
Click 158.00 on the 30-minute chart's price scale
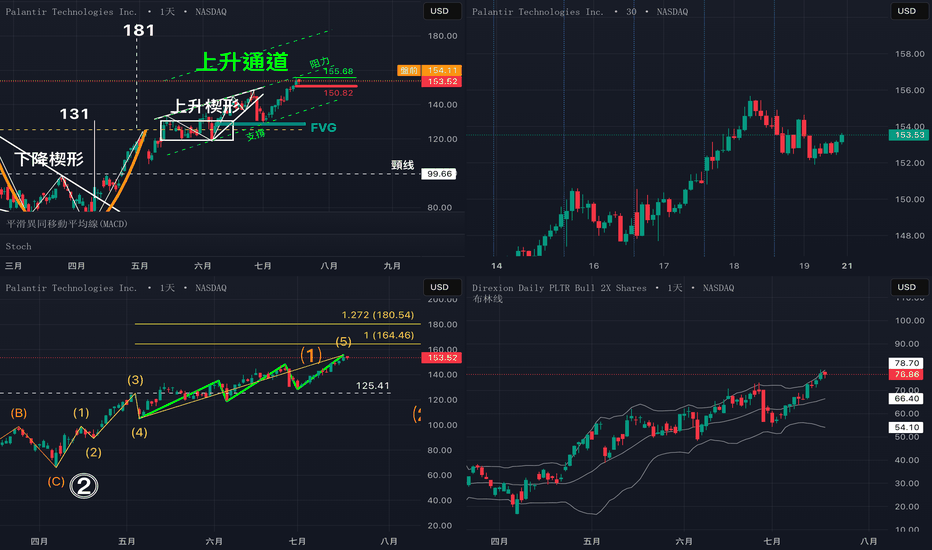910,54
